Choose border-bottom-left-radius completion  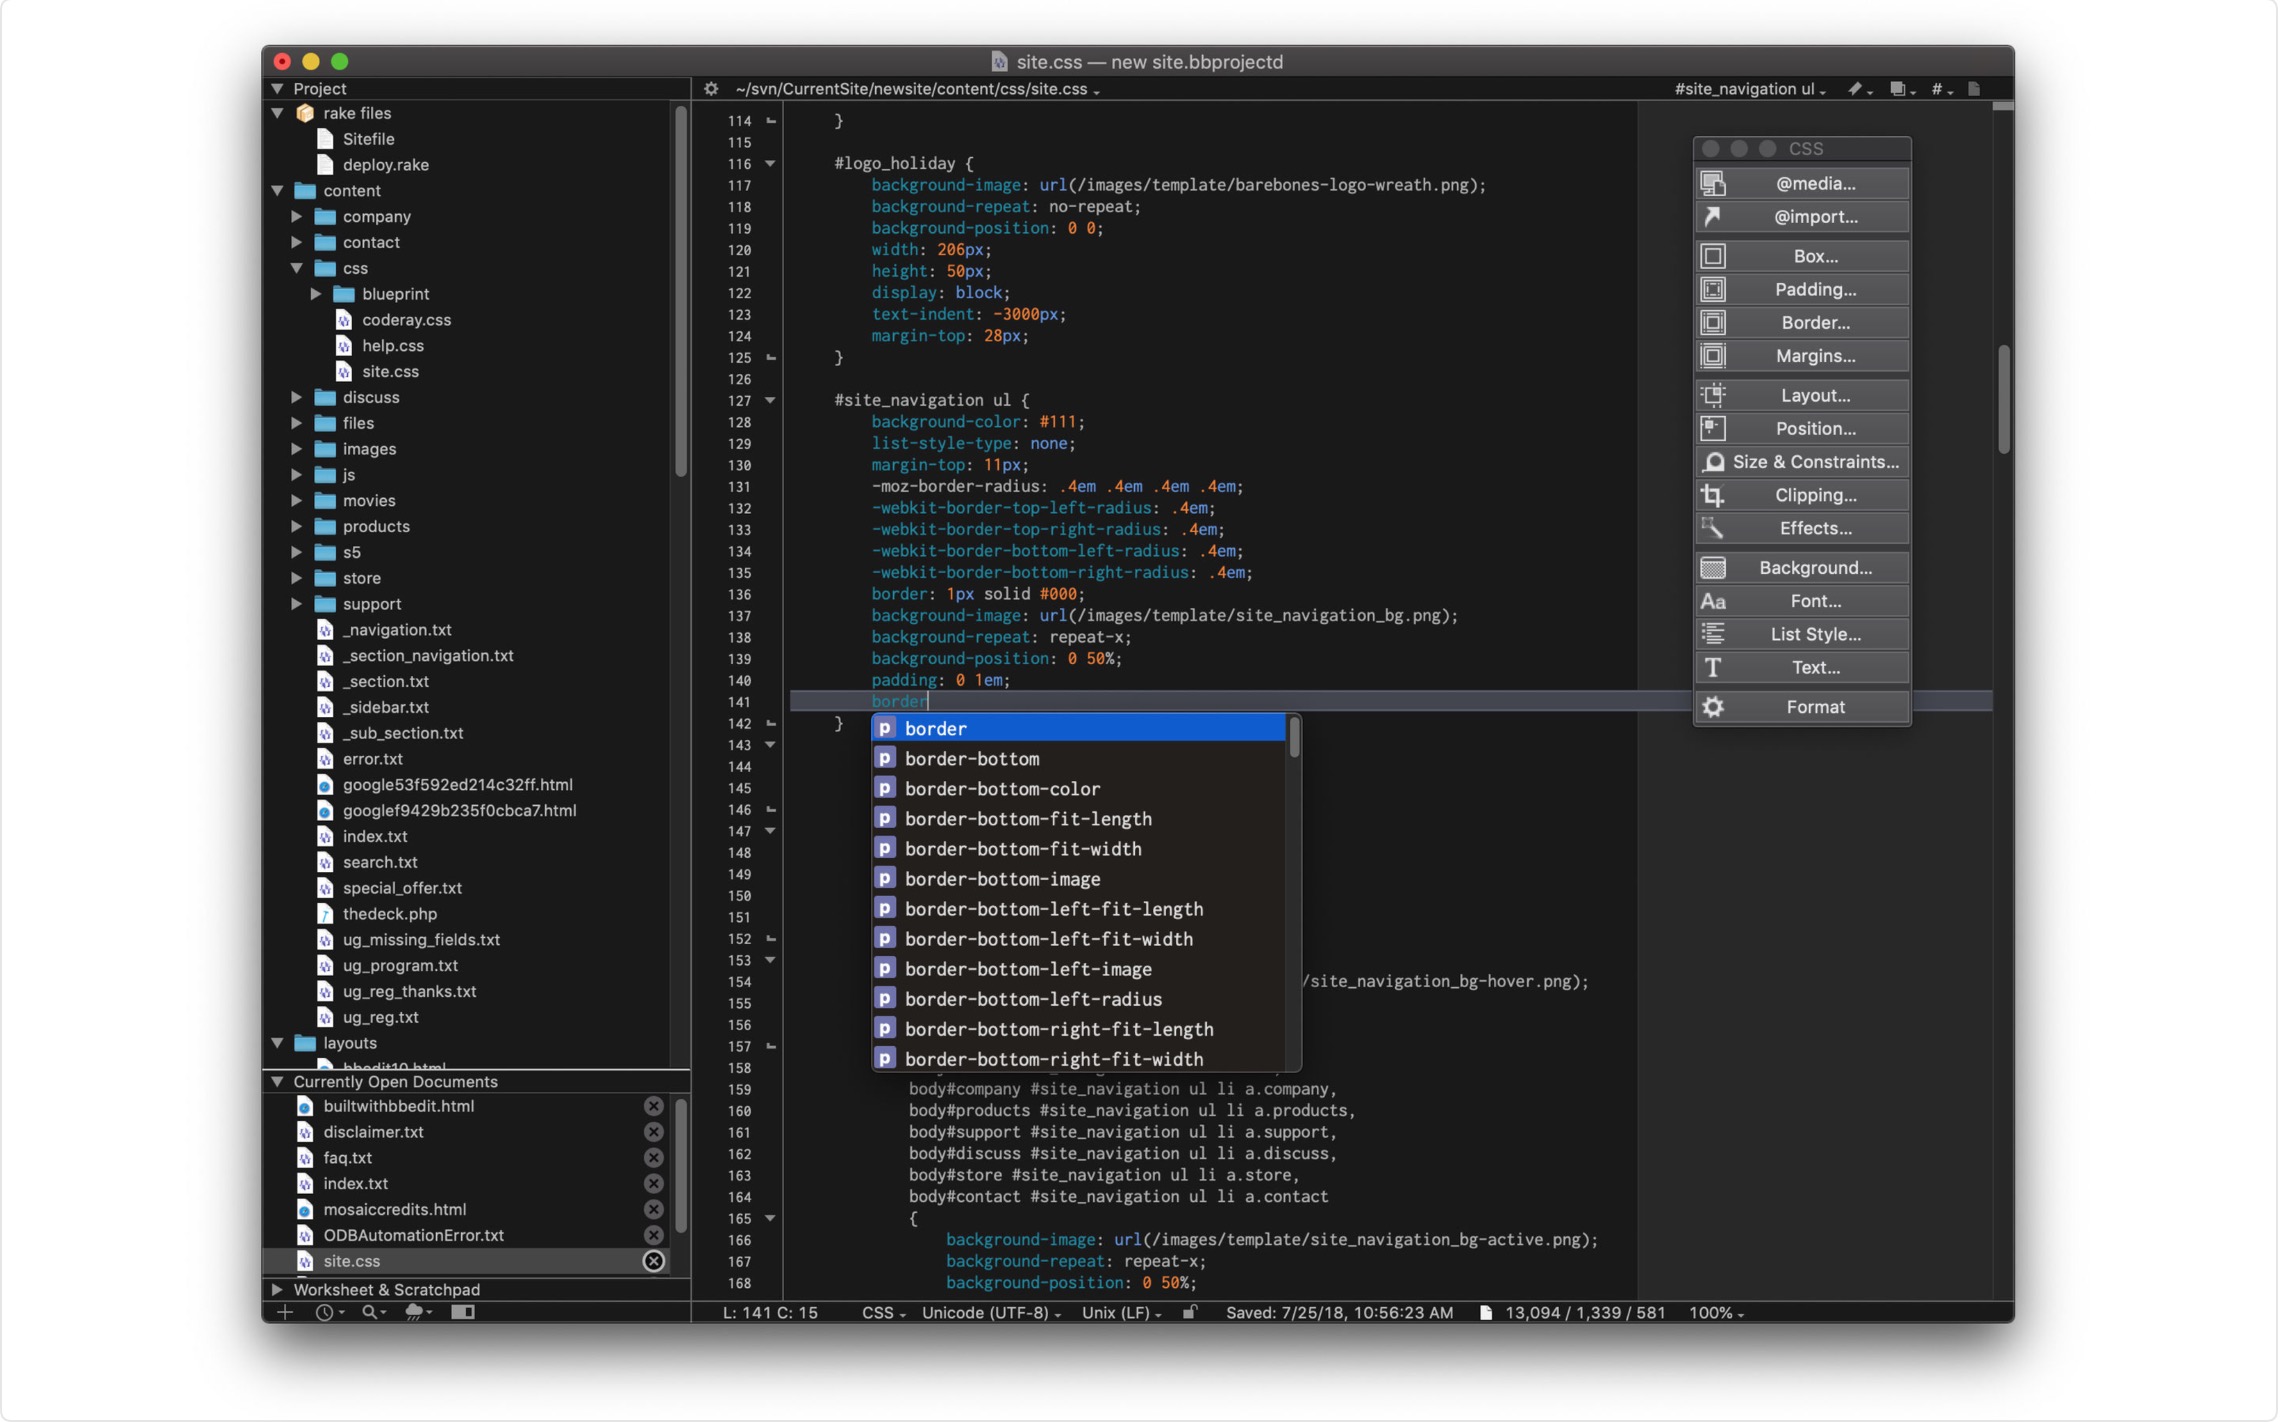(1033, 999)
